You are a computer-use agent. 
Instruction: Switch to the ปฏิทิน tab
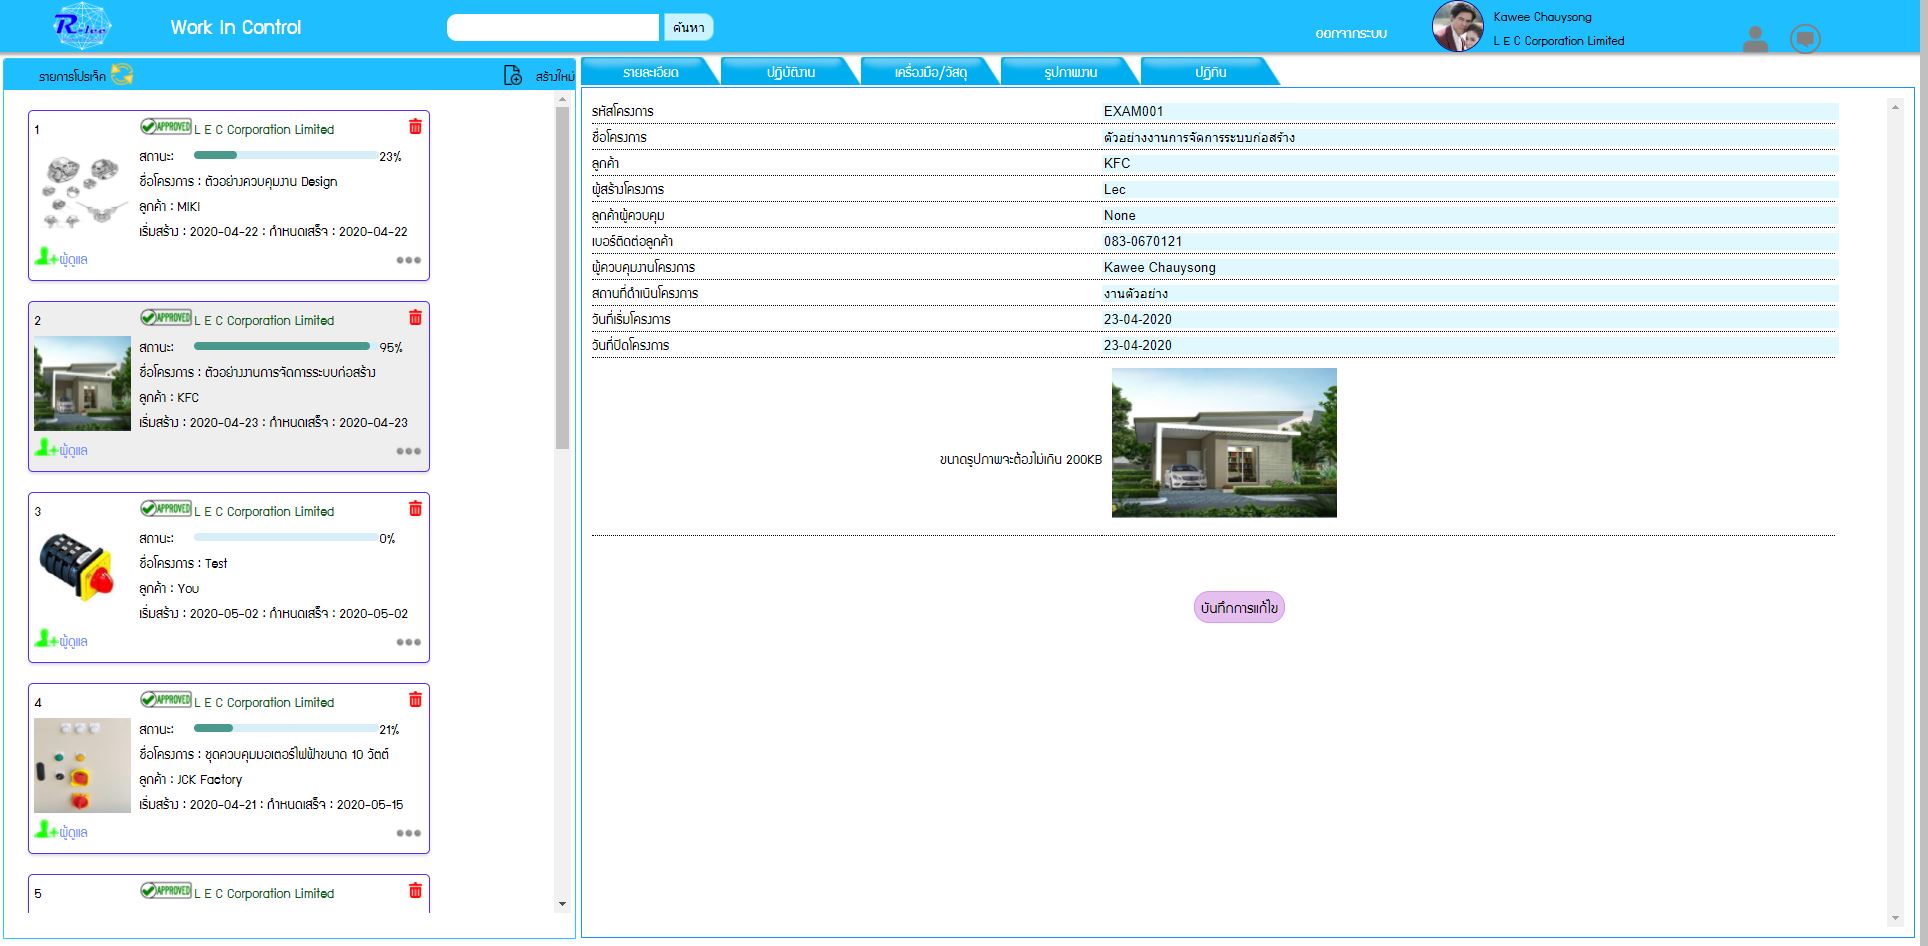1210,72
